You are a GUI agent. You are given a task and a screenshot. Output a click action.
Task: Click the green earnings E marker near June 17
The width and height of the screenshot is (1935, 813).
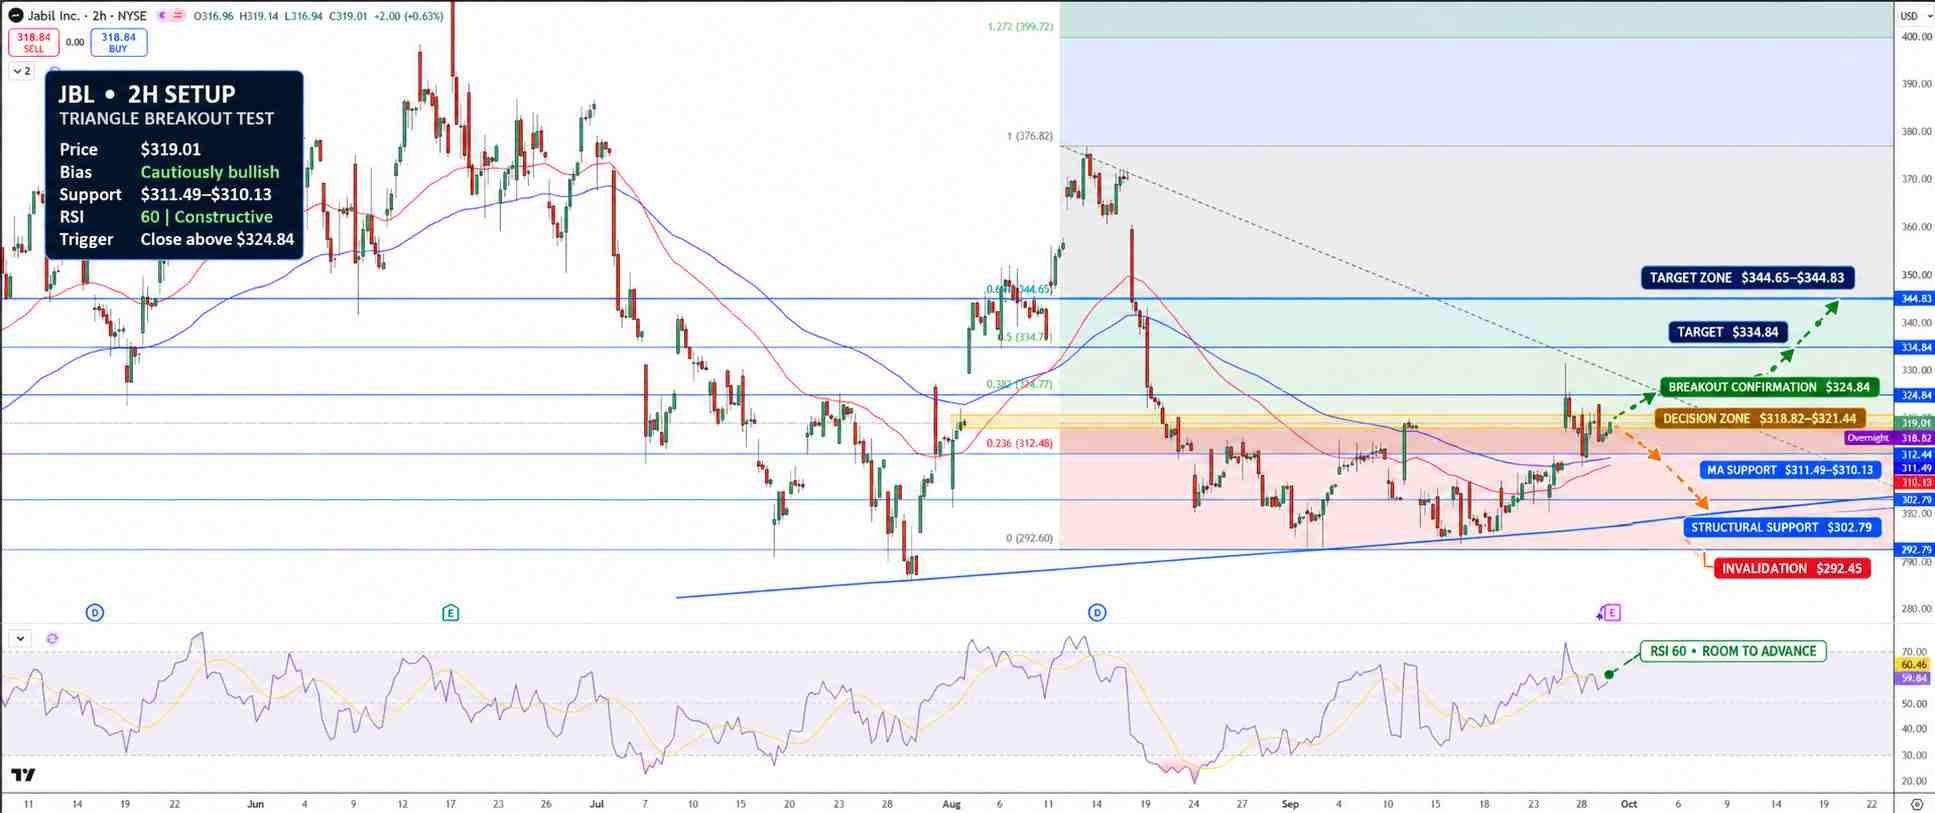451,612
